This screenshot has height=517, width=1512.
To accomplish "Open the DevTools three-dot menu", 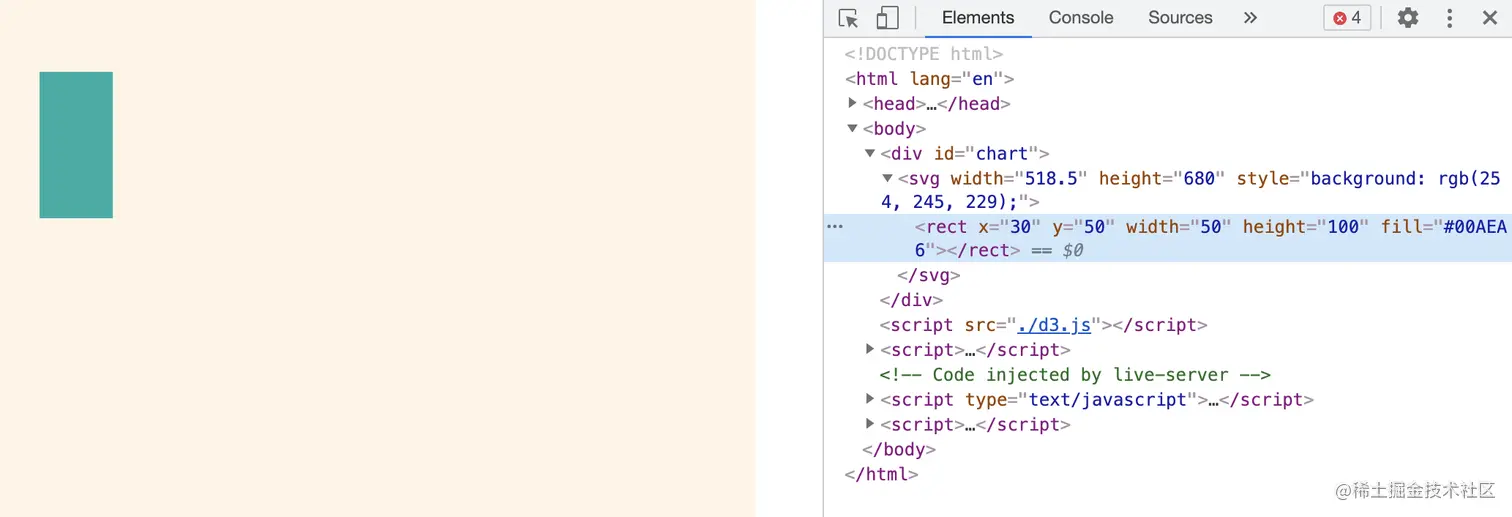I will (x=1449, y=18).
